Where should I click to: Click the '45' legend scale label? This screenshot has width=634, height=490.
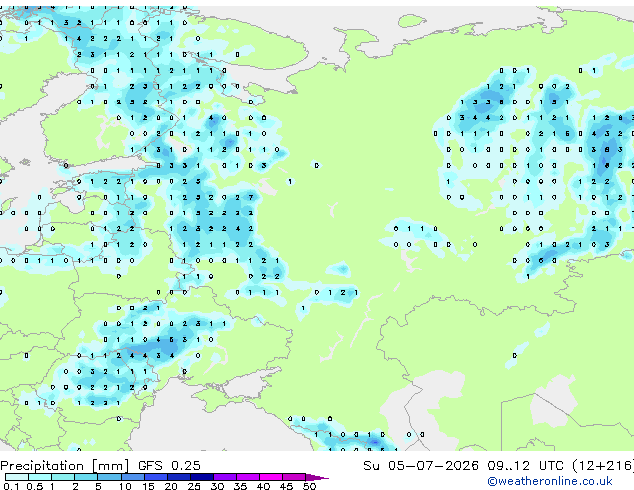(286, 486)
